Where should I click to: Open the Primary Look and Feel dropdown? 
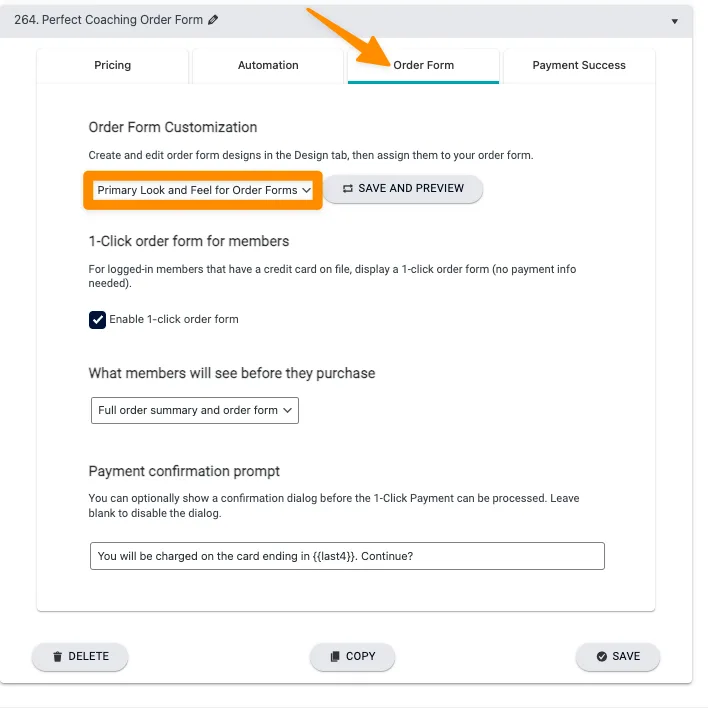pyautogui.click(x=204, y=190)
